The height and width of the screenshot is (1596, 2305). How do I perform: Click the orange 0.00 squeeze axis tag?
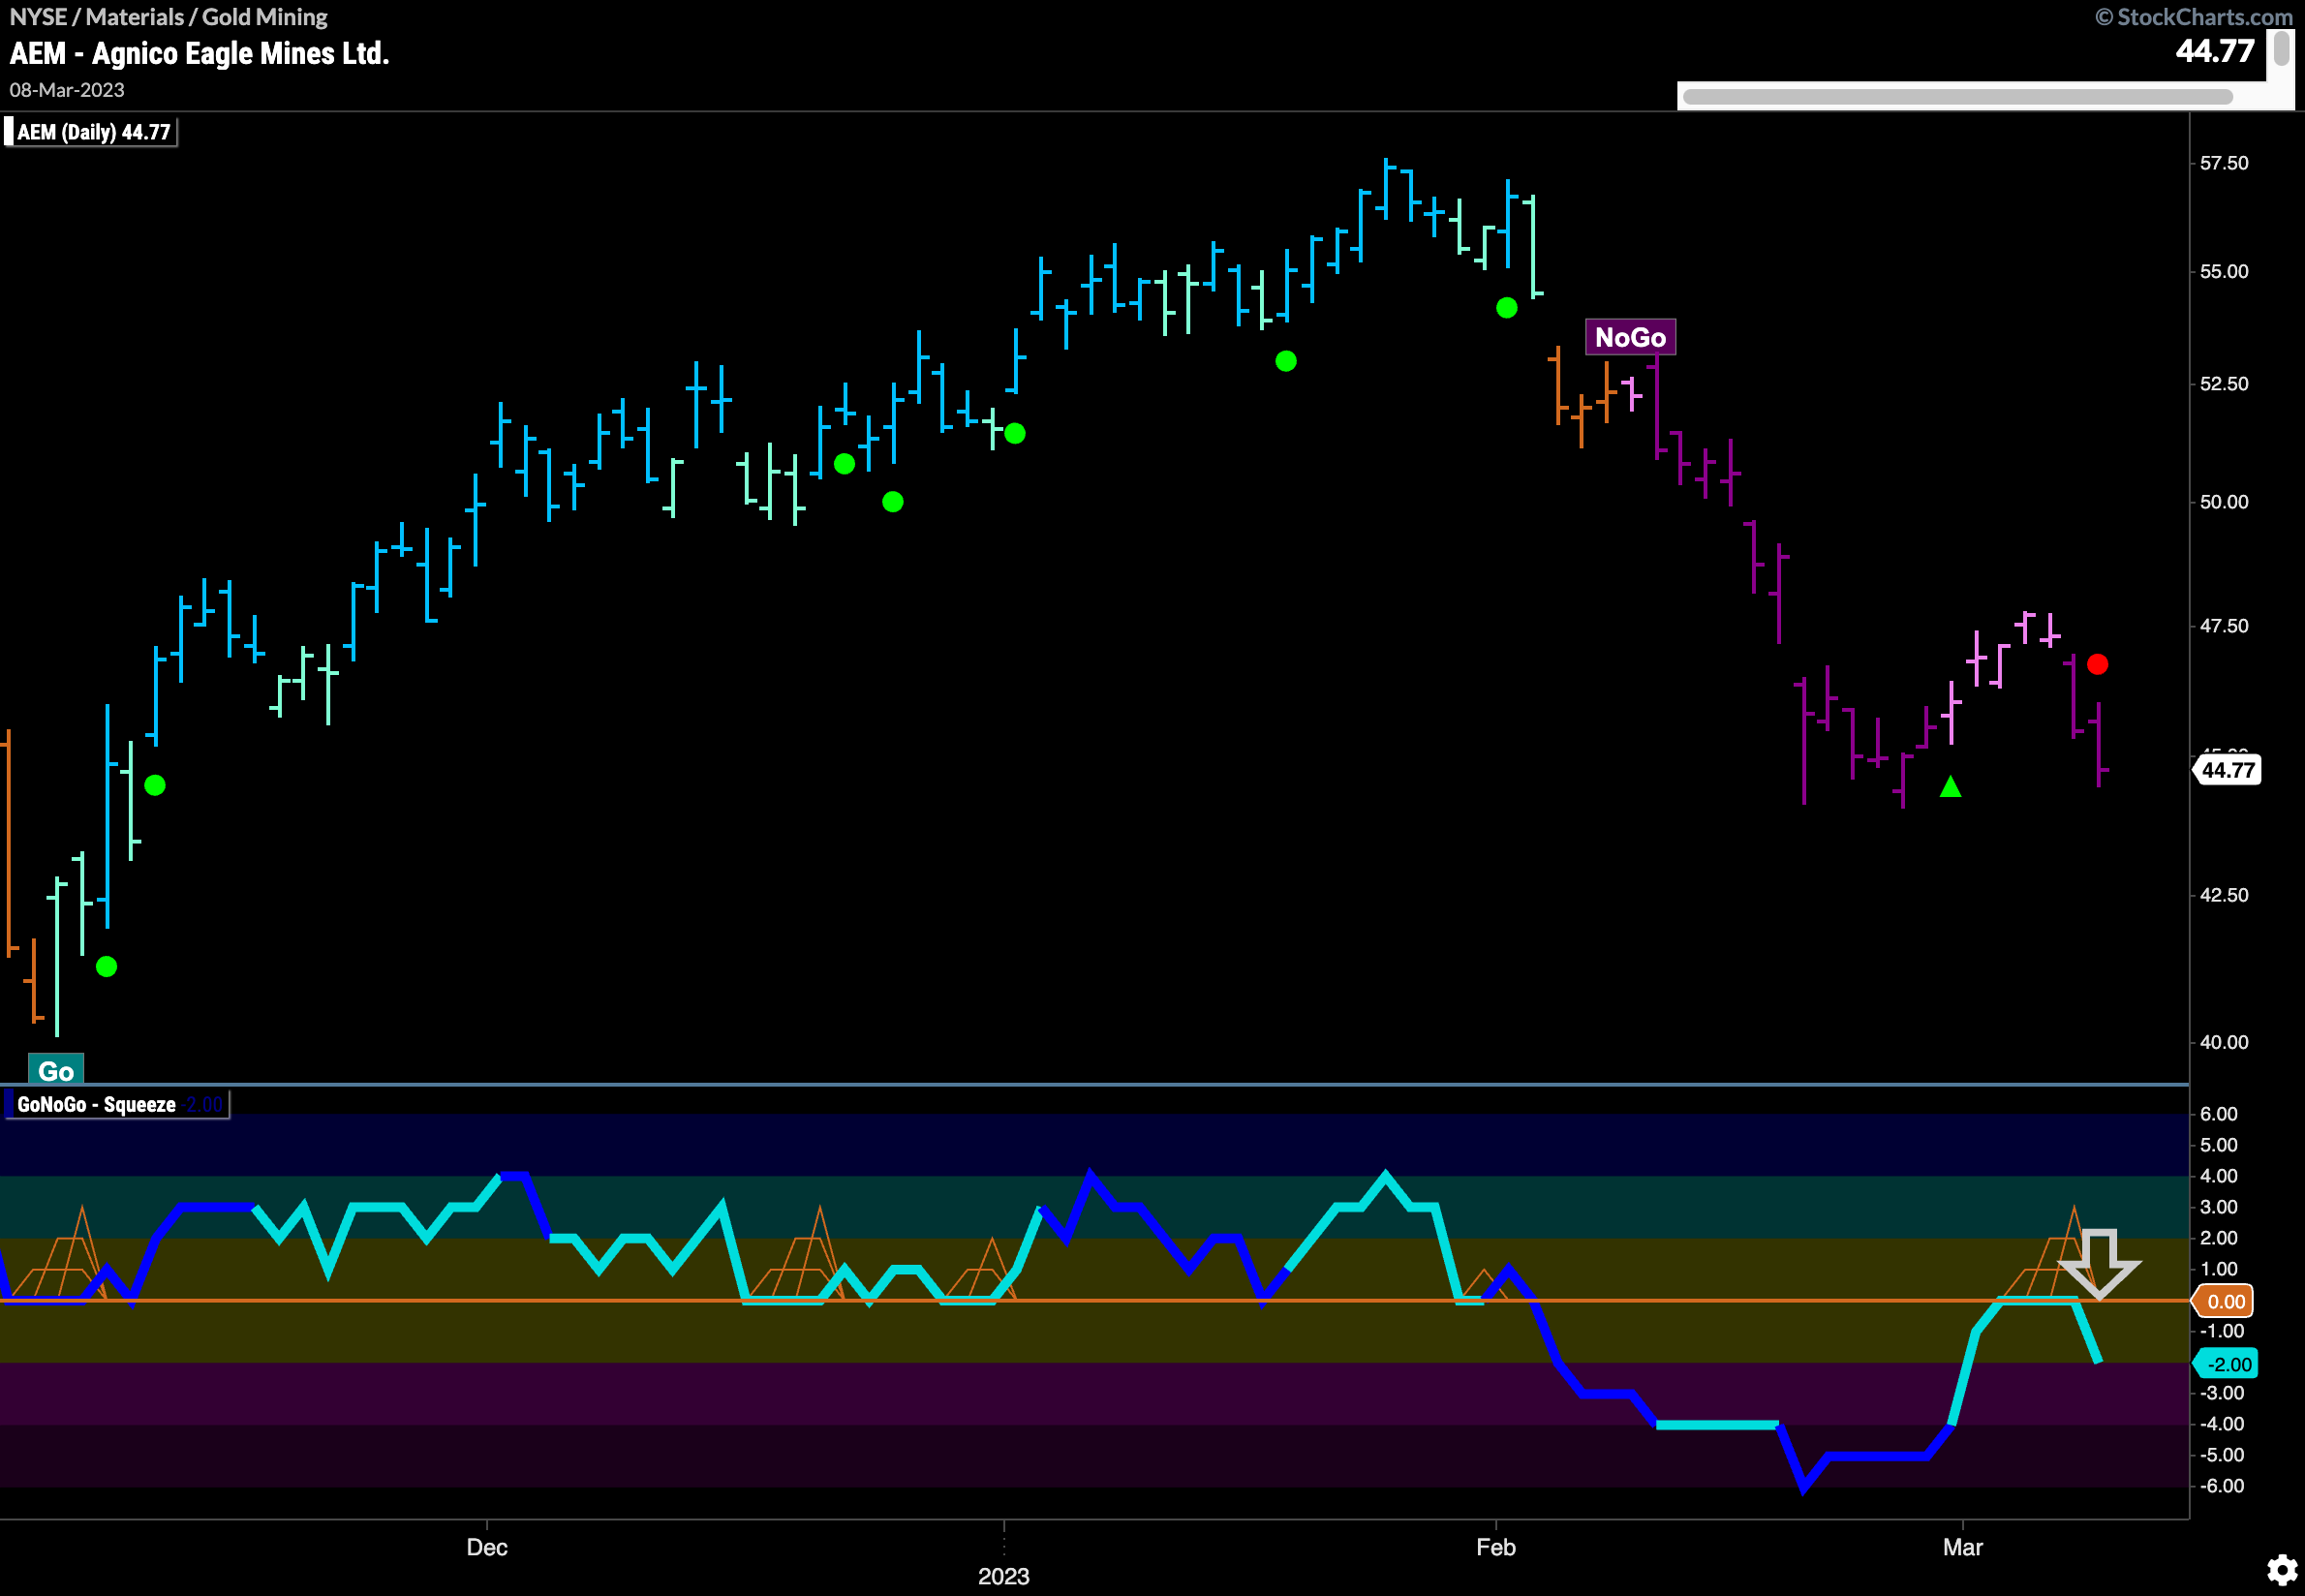[2224, 1301]
